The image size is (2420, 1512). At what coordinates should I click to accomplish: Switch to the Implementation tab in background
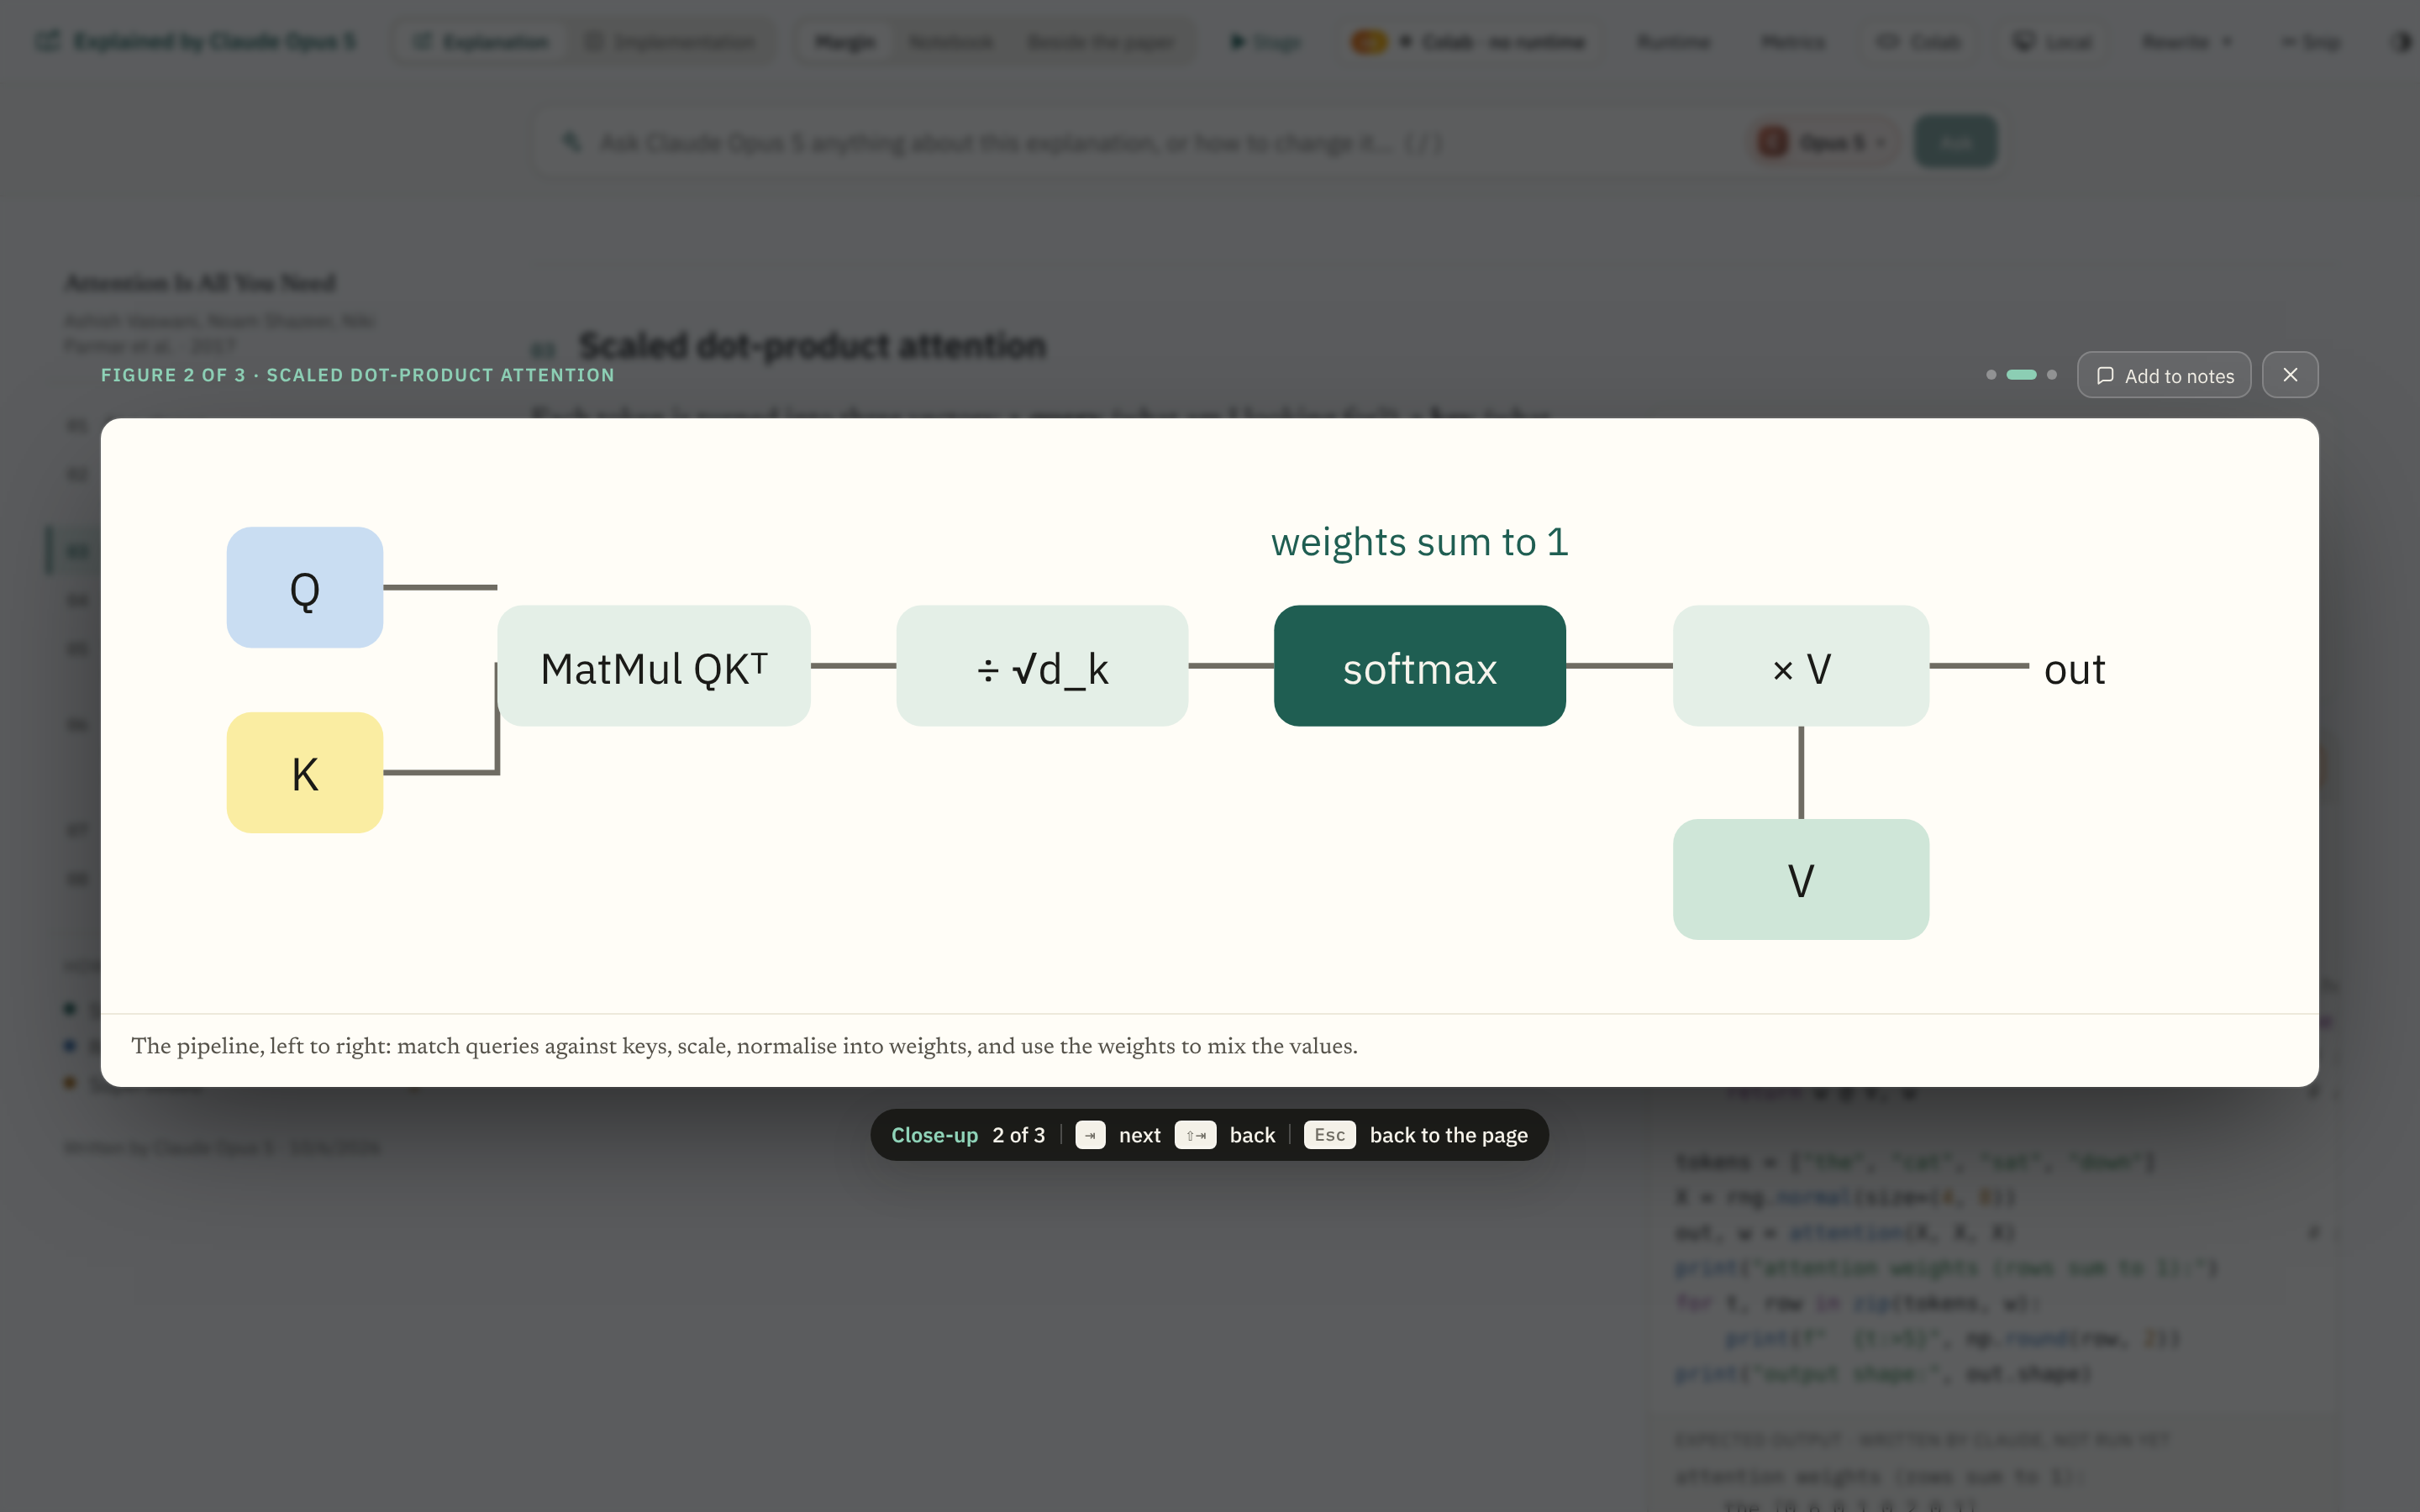coord(670,41)
